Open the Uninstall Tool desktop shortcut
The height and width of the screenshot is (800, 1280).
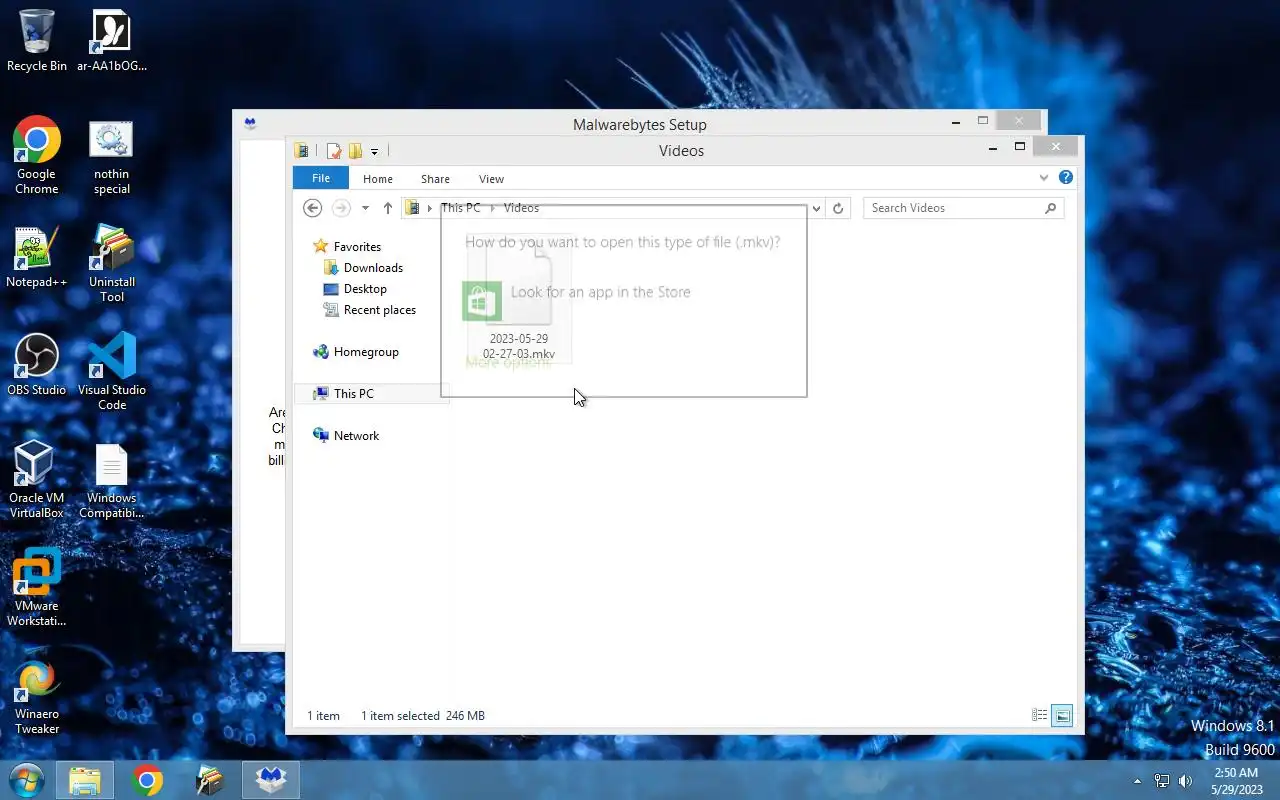tap(111, 263)
